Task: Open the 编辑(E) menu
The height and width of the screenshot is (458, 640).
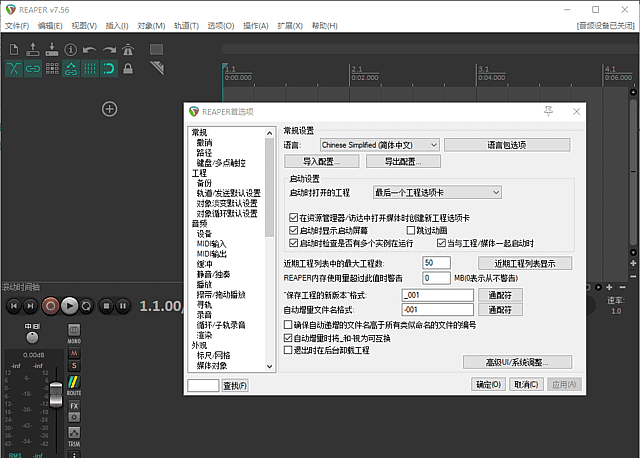Action: pos(50,26)
